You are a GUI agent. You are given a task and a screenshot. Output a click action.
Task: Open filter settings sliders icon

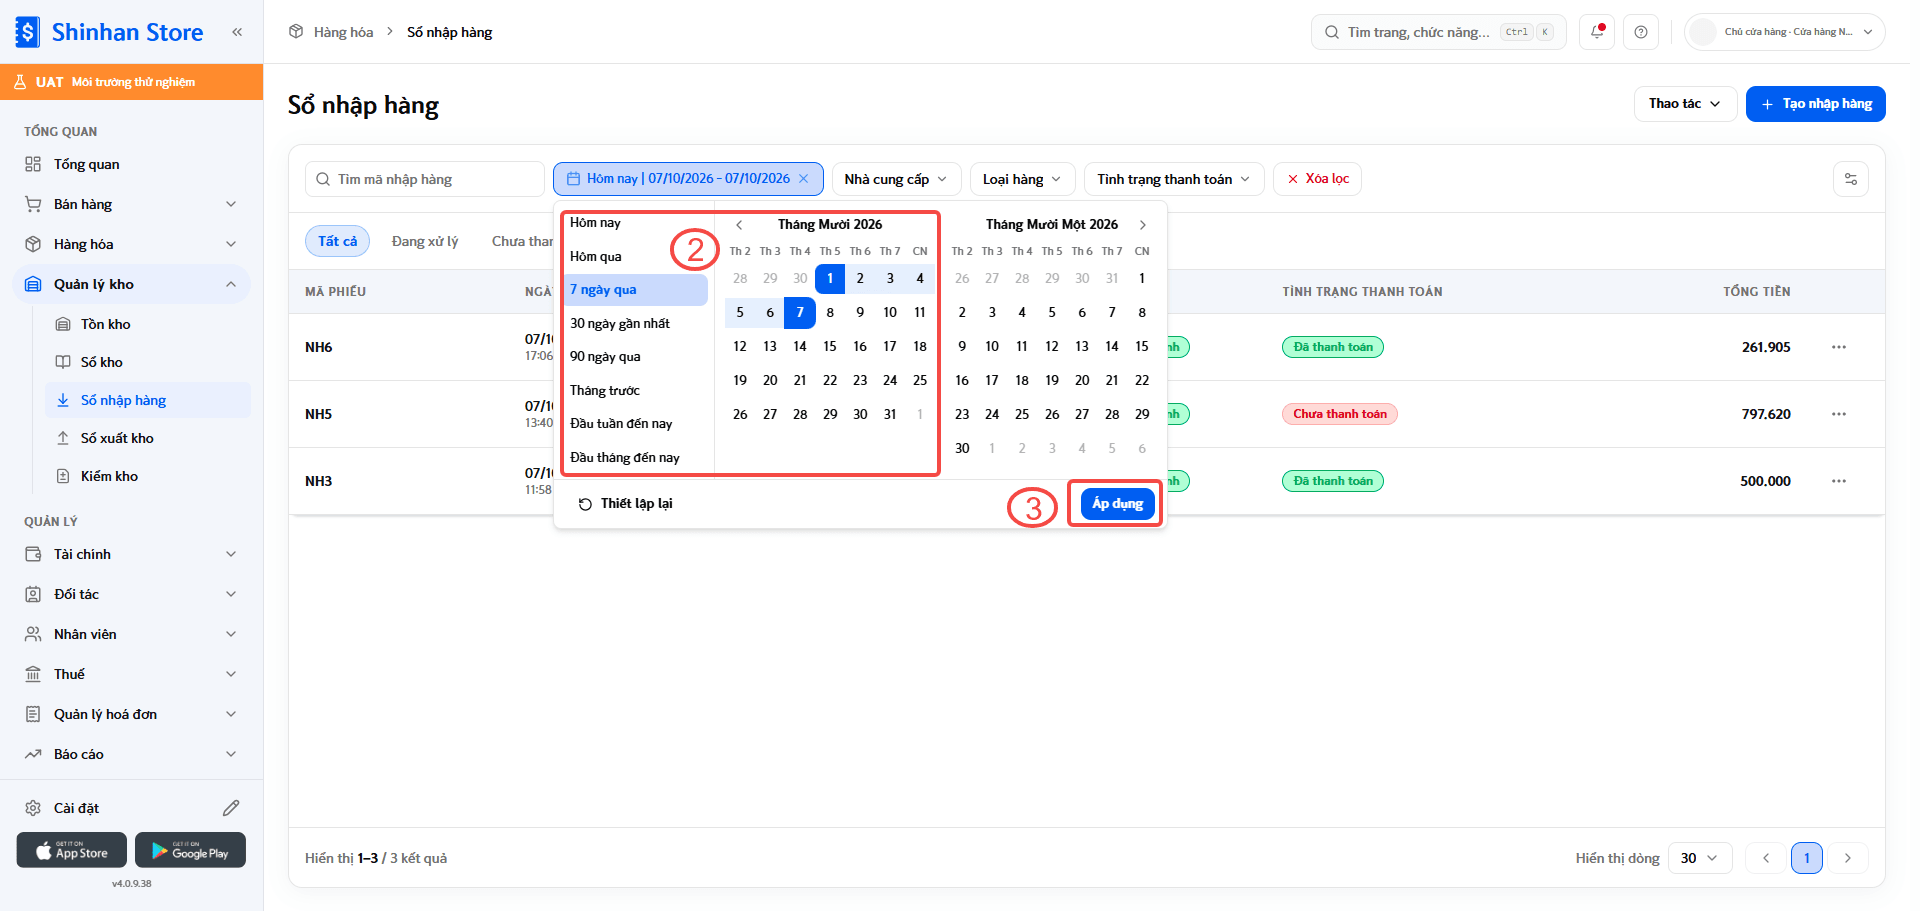(x=1851, y=179)
